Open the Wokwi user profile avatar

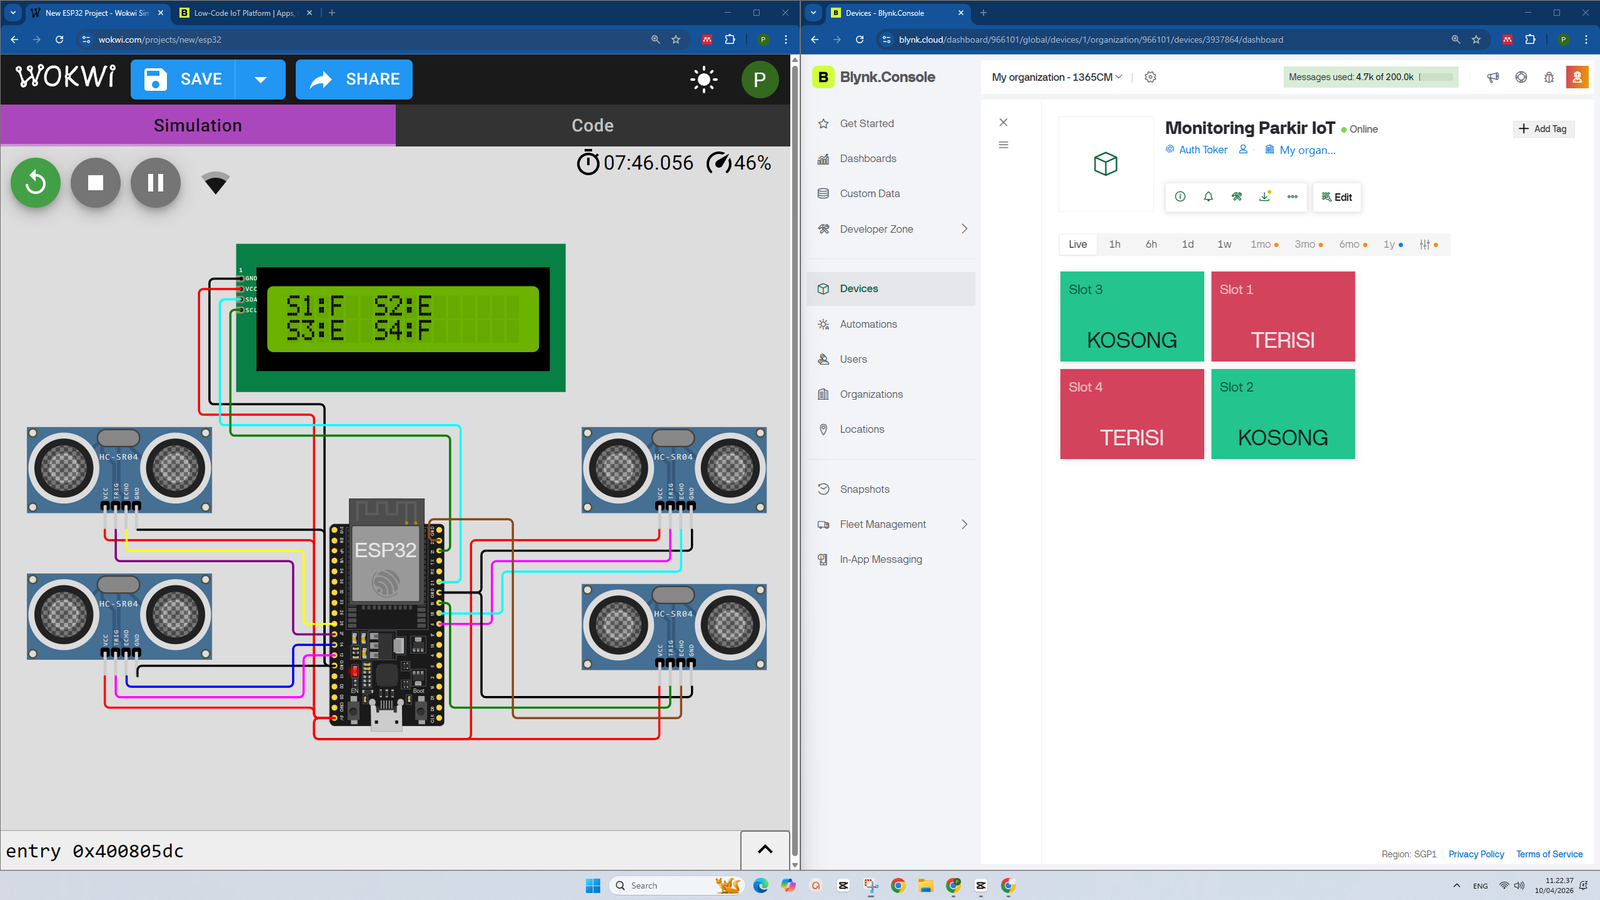pos(760,79)
